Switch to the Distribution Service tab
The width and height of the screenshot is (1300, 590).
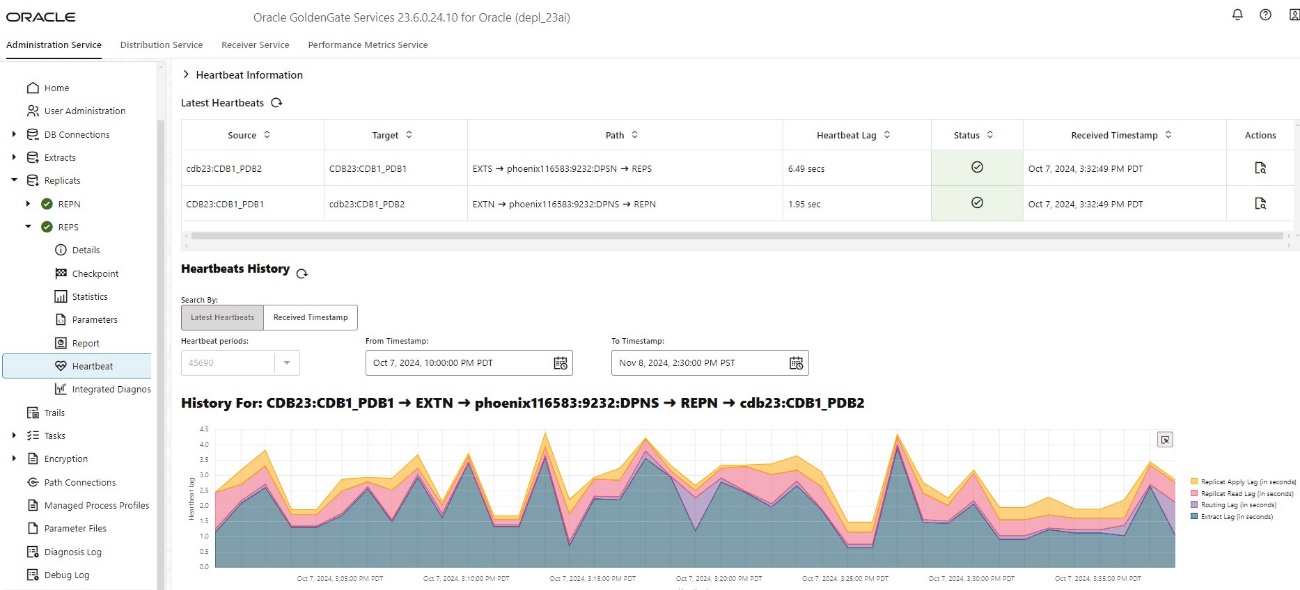pyautogui.click(x=161, y=45)
